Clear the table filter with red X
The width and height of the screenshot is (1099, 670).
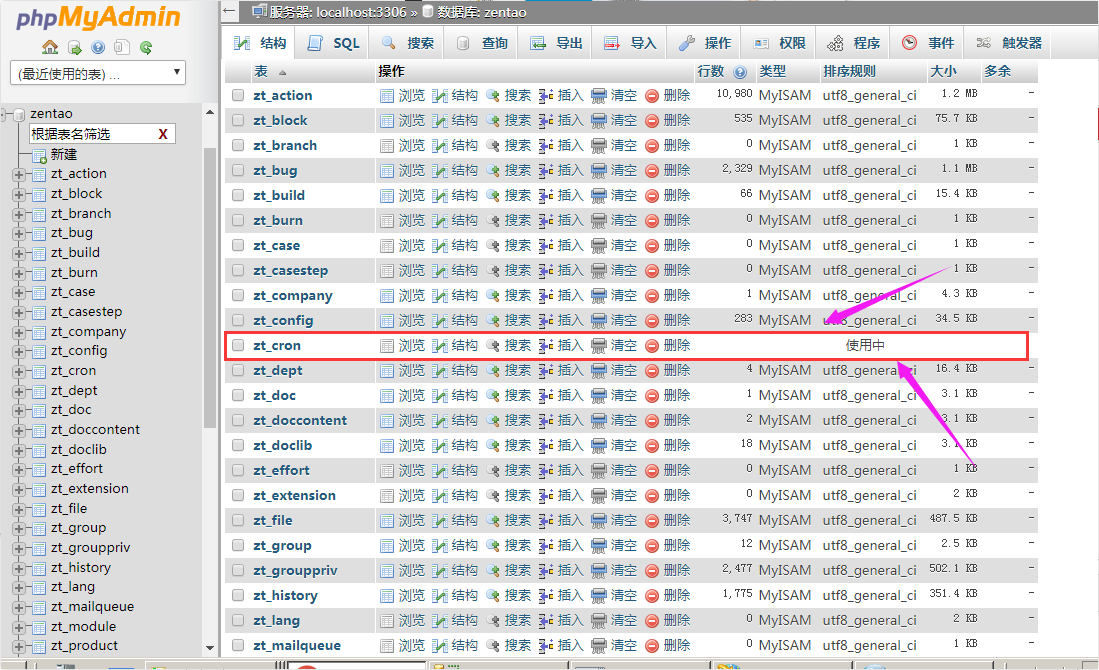(163, 134)
